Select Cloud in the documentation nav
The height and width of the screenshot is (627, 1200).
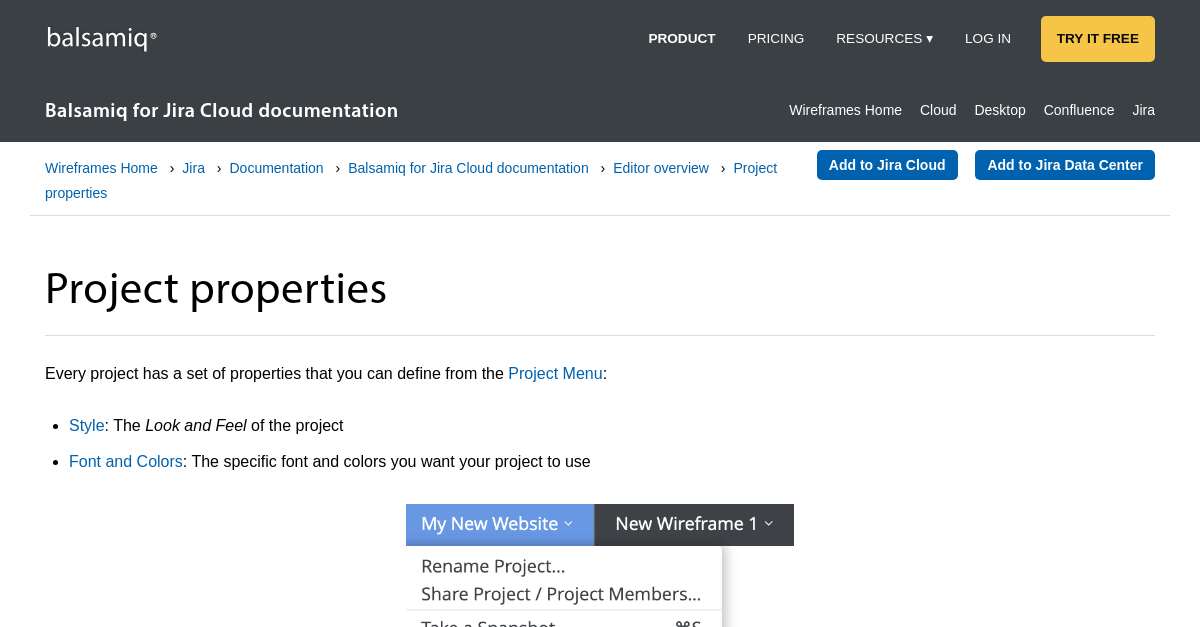click(937, 110)
